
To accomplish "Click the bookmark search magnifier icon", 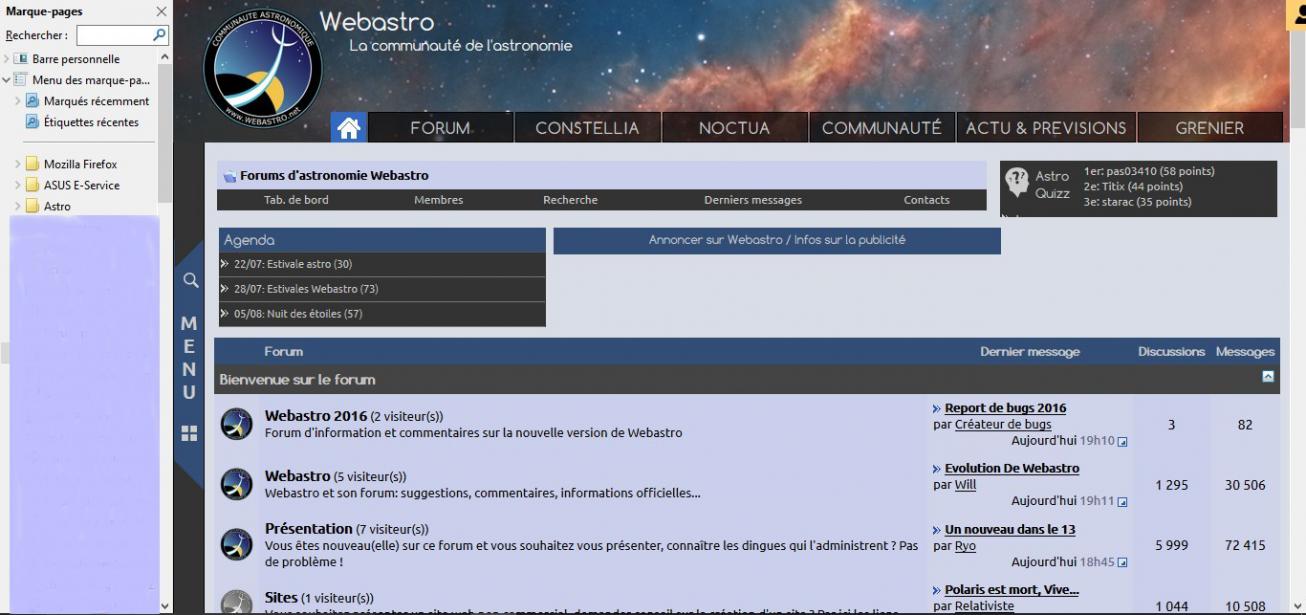I will click(x=159, y=35).
